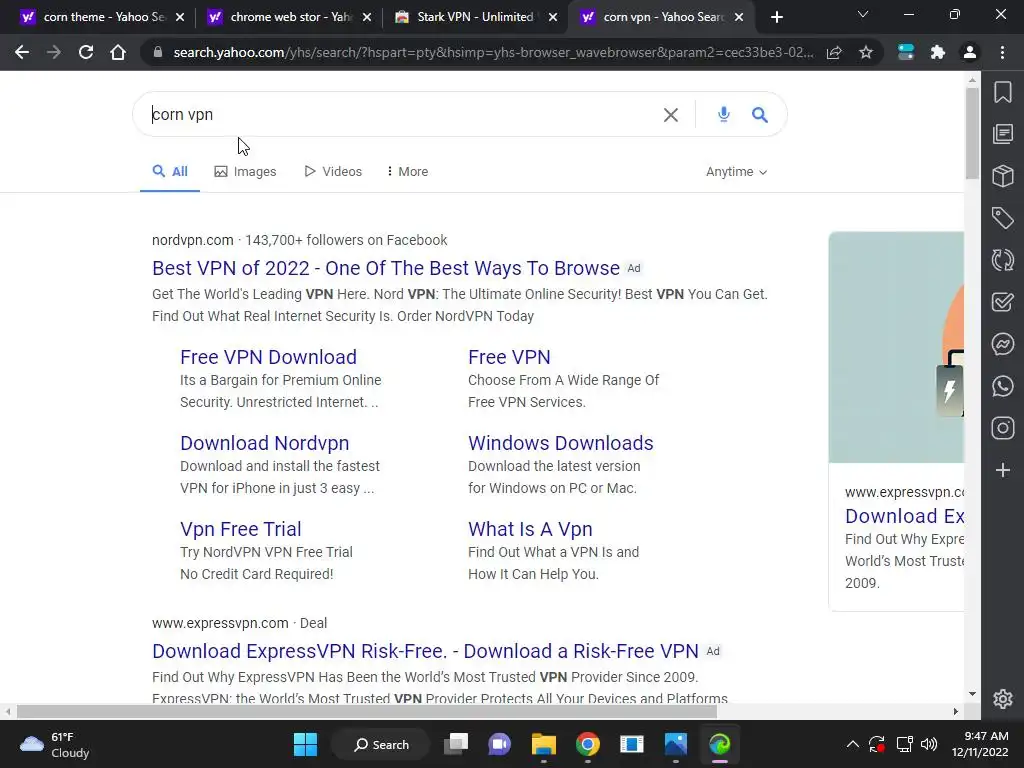Image resolution: width=1024 pixels, height=768 pixels.
Task: Click the address bar URL
Action: (x=493, y=53)
